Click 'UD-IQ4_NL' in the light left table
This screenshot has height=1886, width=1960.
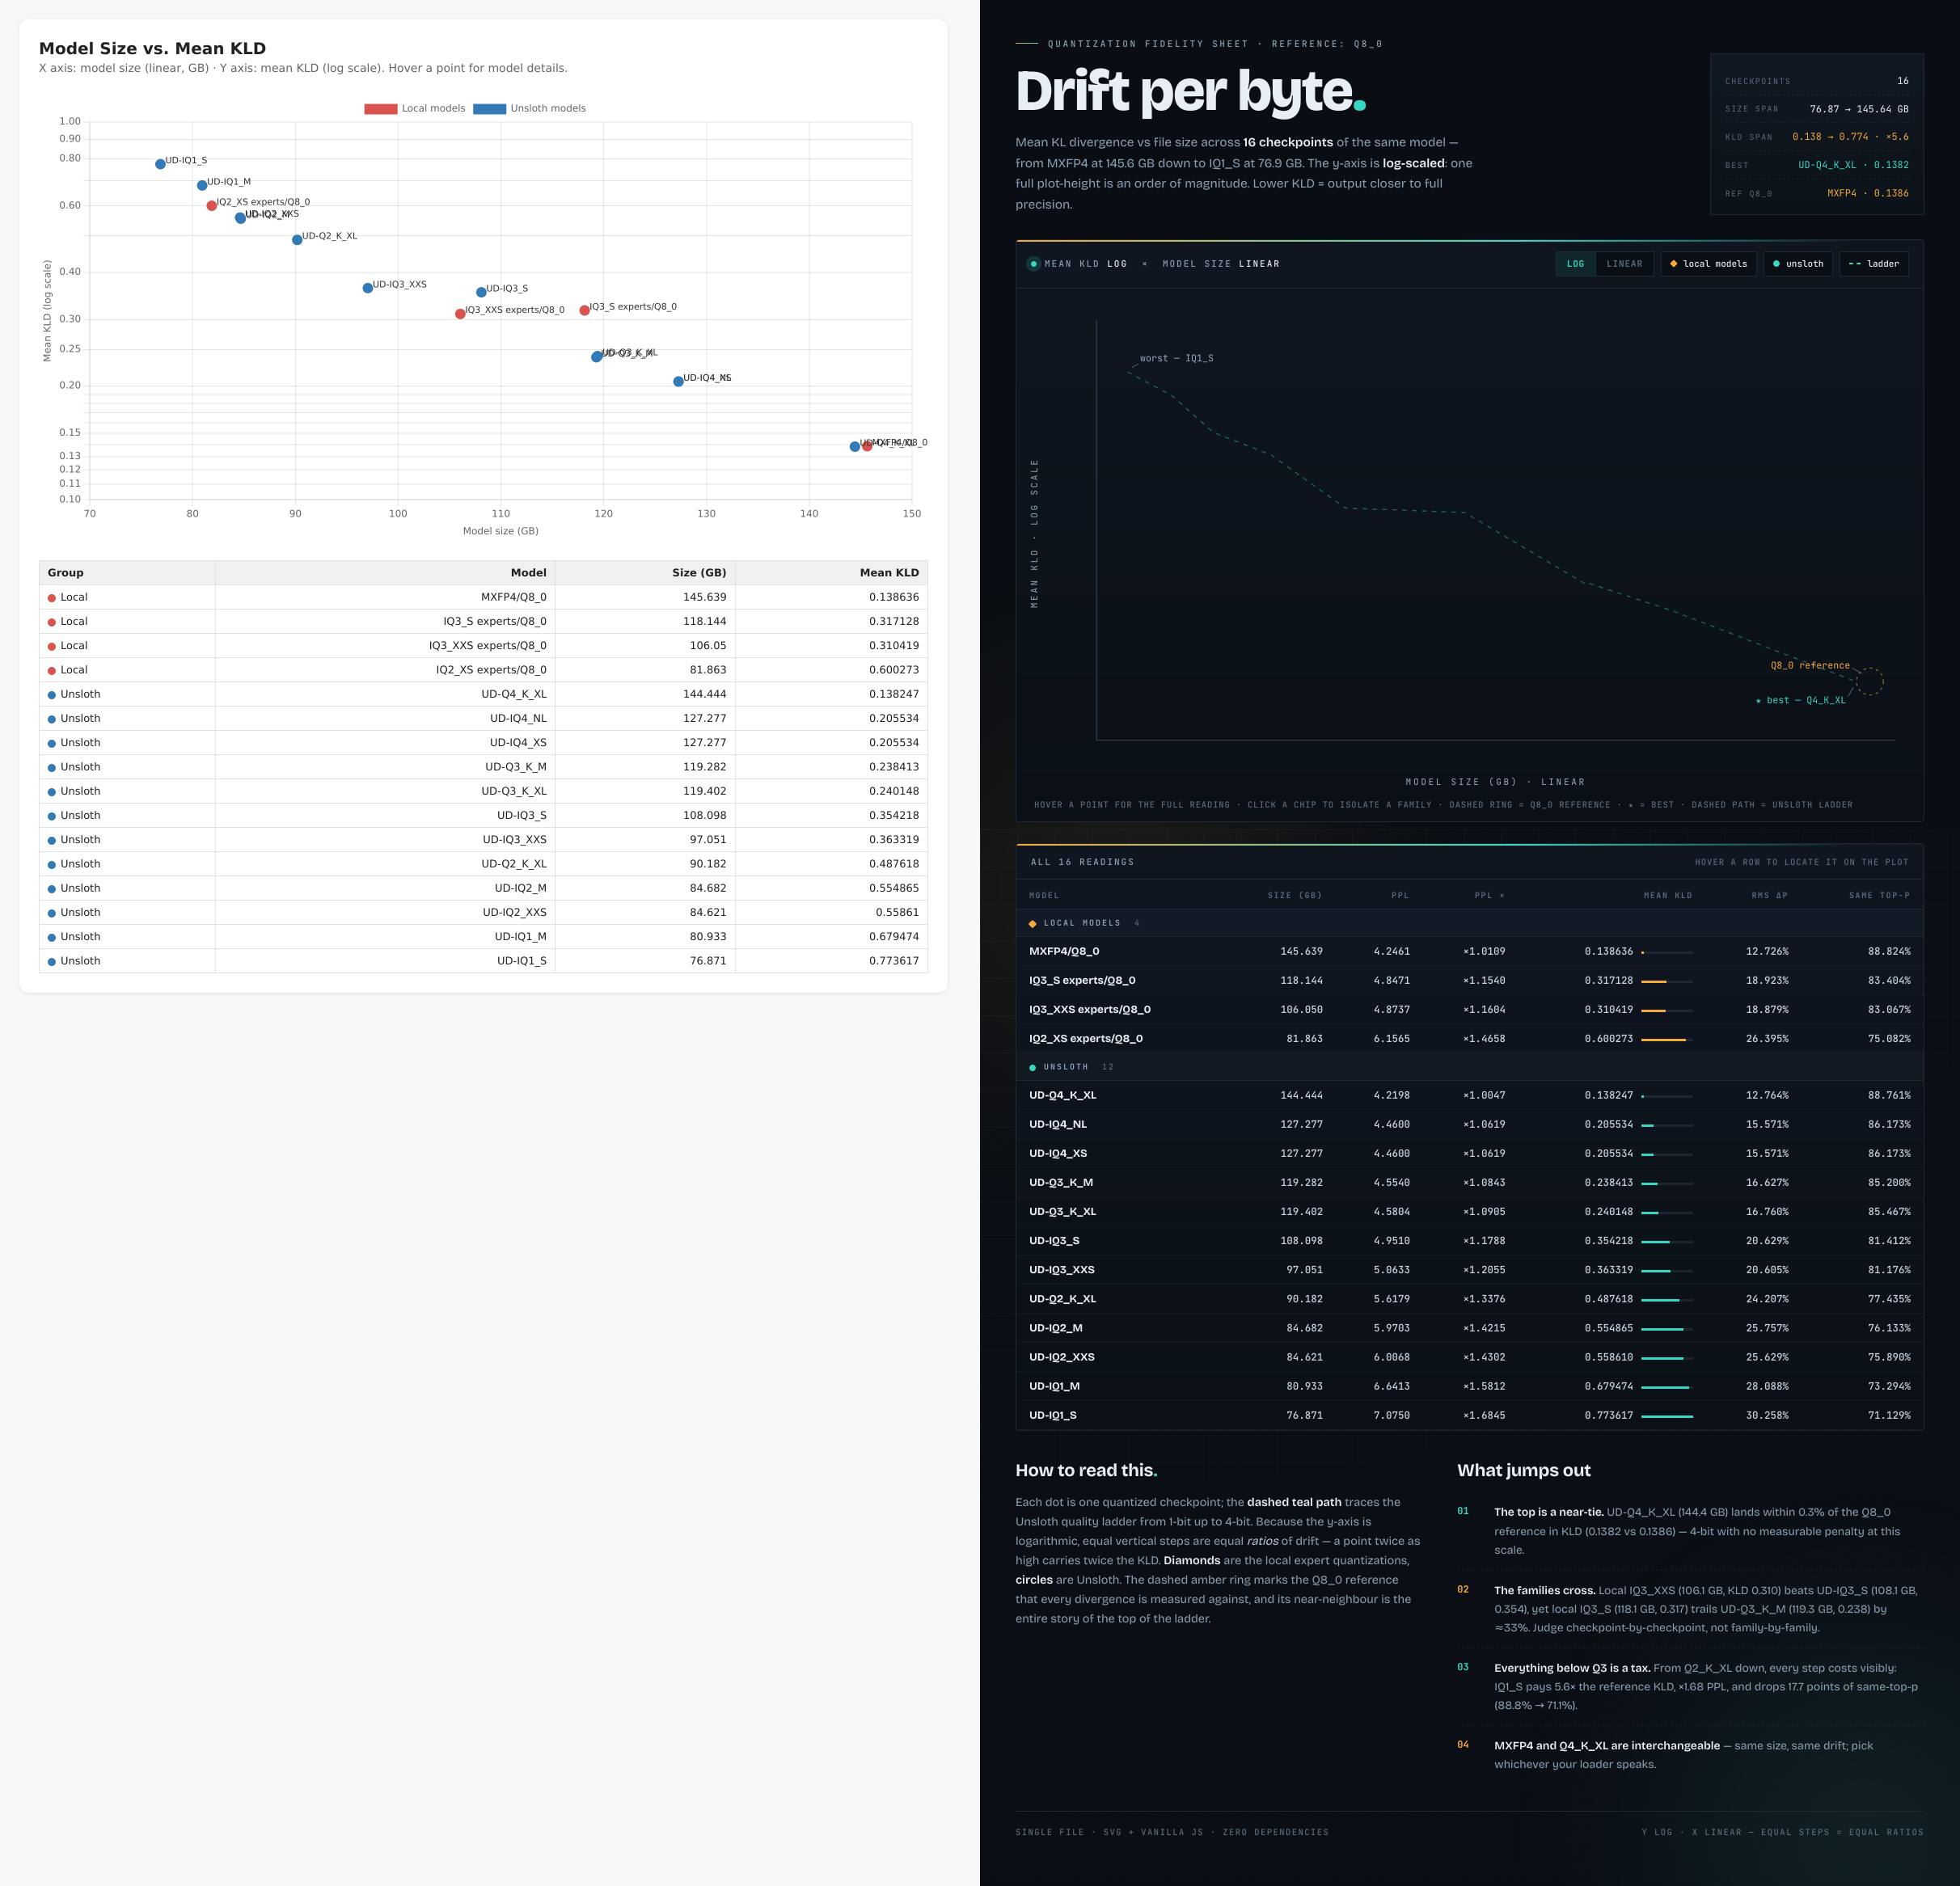point(518,718)
